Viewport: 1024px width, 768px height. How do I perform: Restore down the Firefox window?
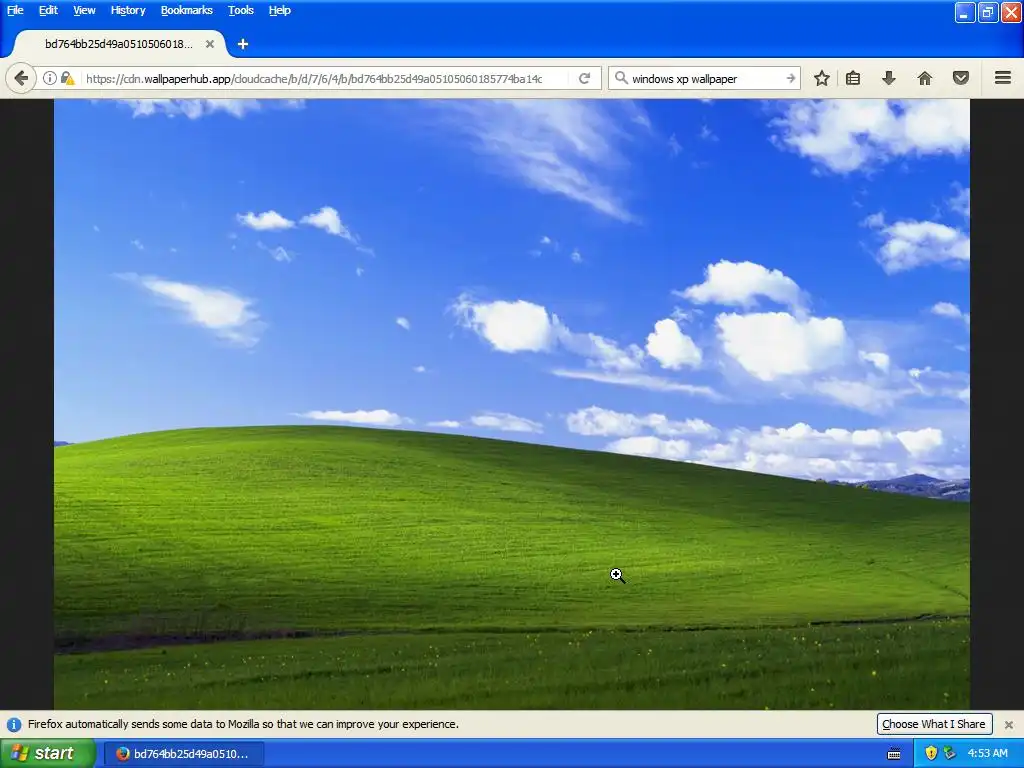pyautogui.click(x=988, y=12)
